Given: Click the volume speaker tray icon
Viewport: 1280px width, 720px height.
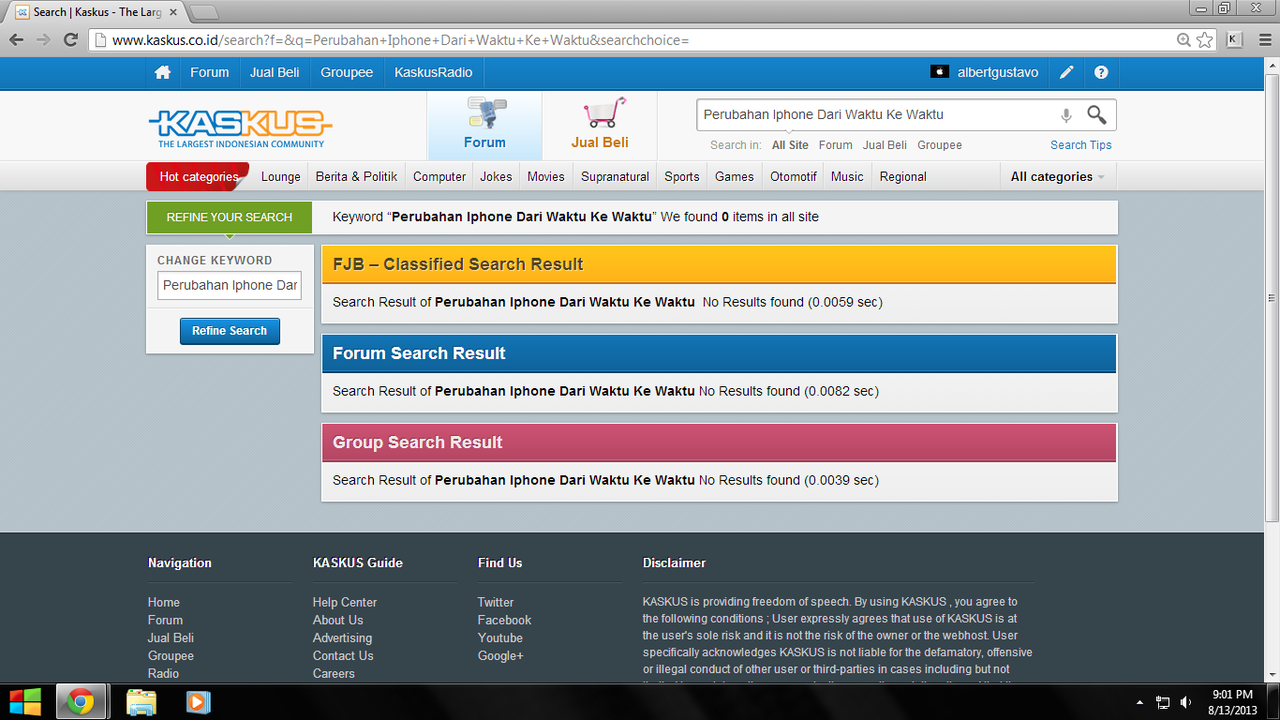Looking at the screenshot, I should click(x=1186, y=702).
